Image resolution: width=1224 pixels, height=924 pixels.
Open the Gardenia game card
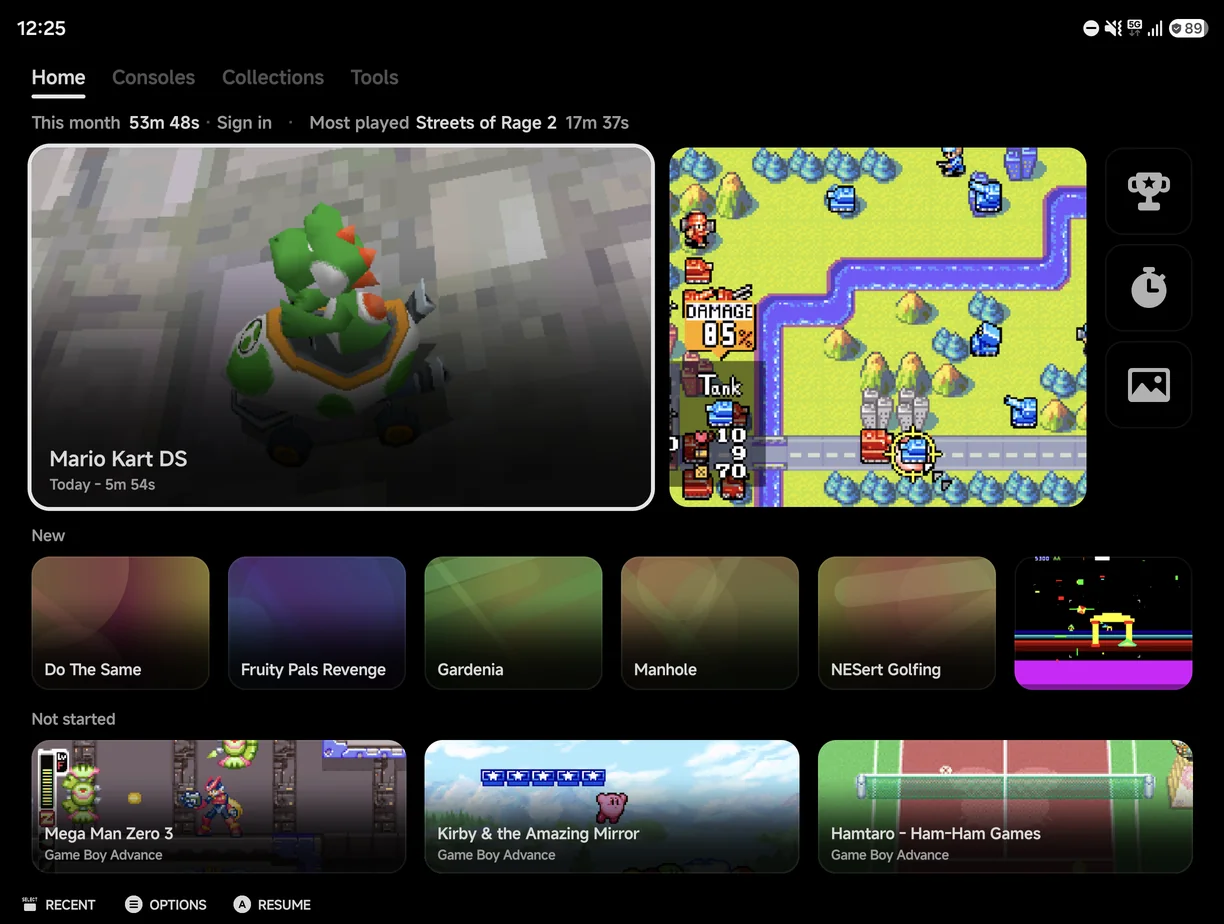pos(513,623)
